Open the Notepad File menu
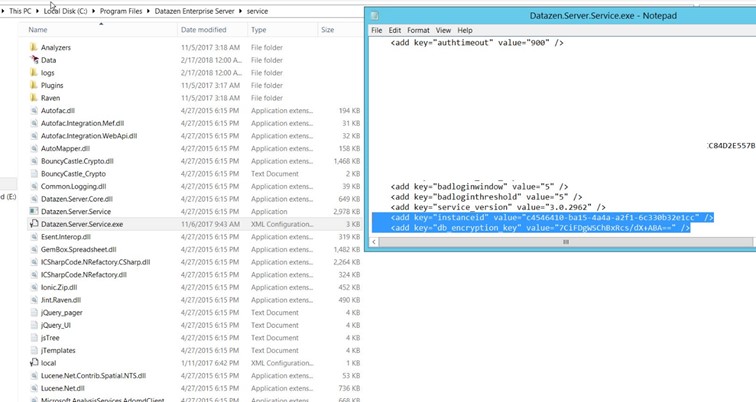 (377, 31)
